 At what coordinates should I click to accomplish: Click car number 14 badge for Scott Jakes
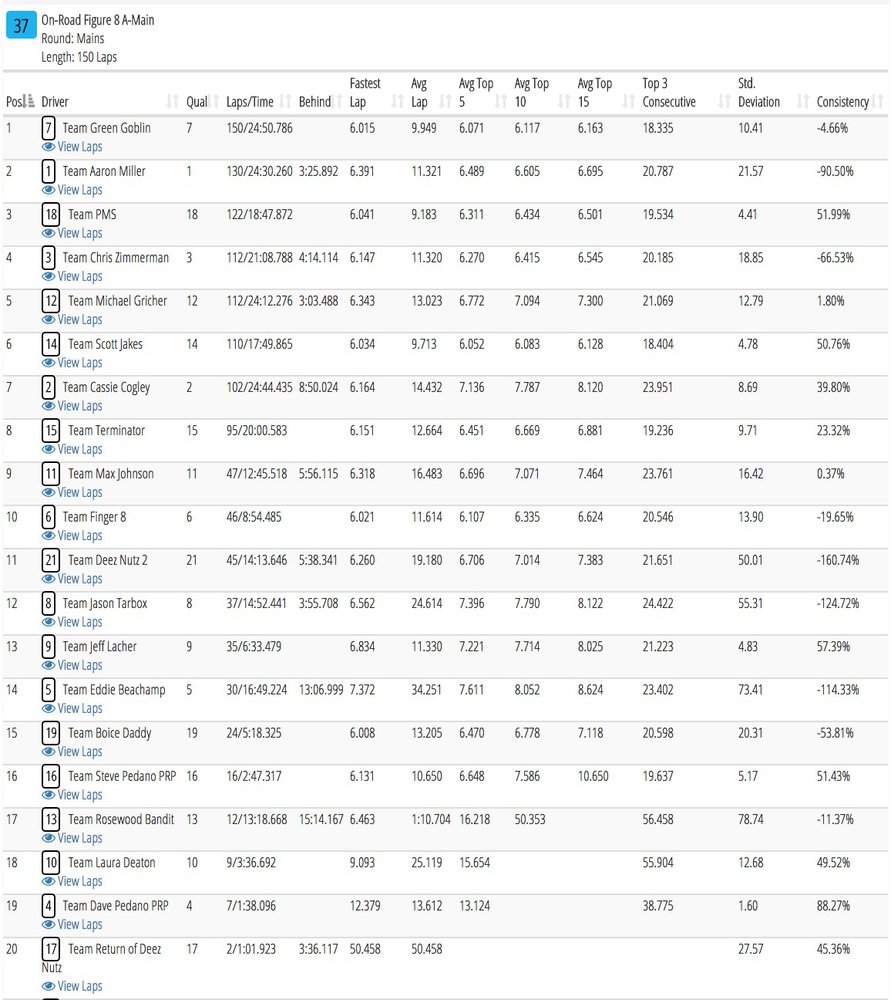click(52, 344)
